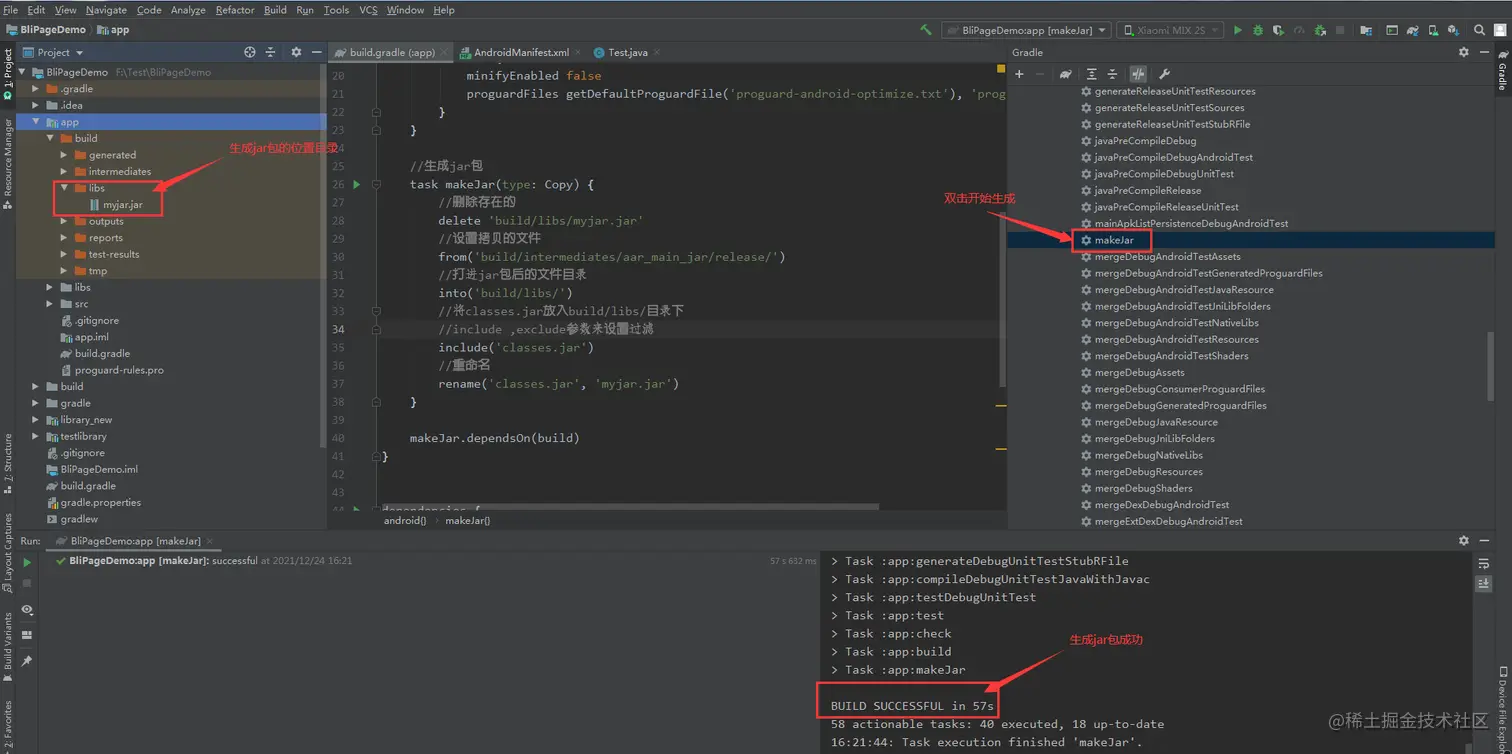
Task: Toggle offline mode in Gradle toolbar
Action: 1138,74
